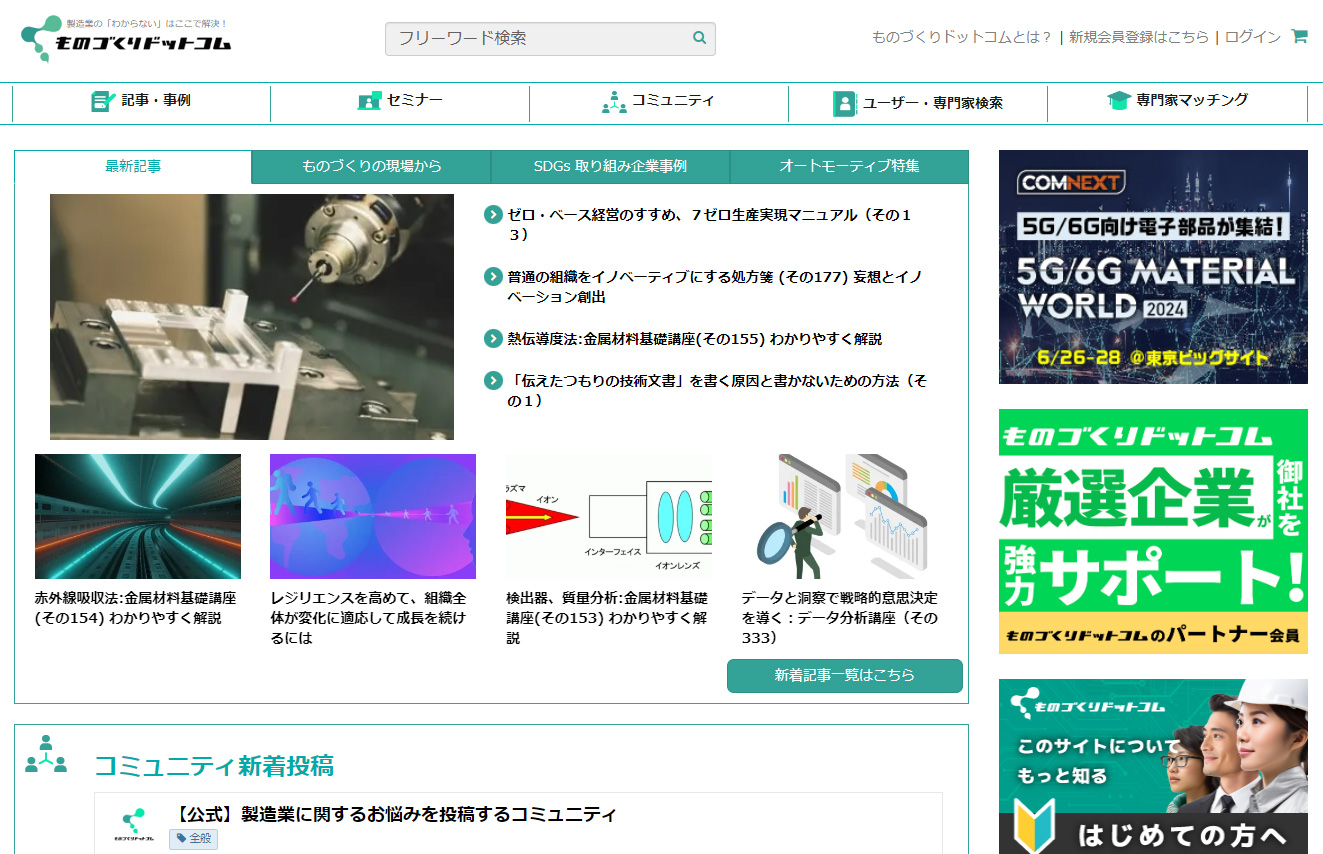Select the ものづくりの現場から tab
The image size is (1323, 854).
click(x=371, y=166)
